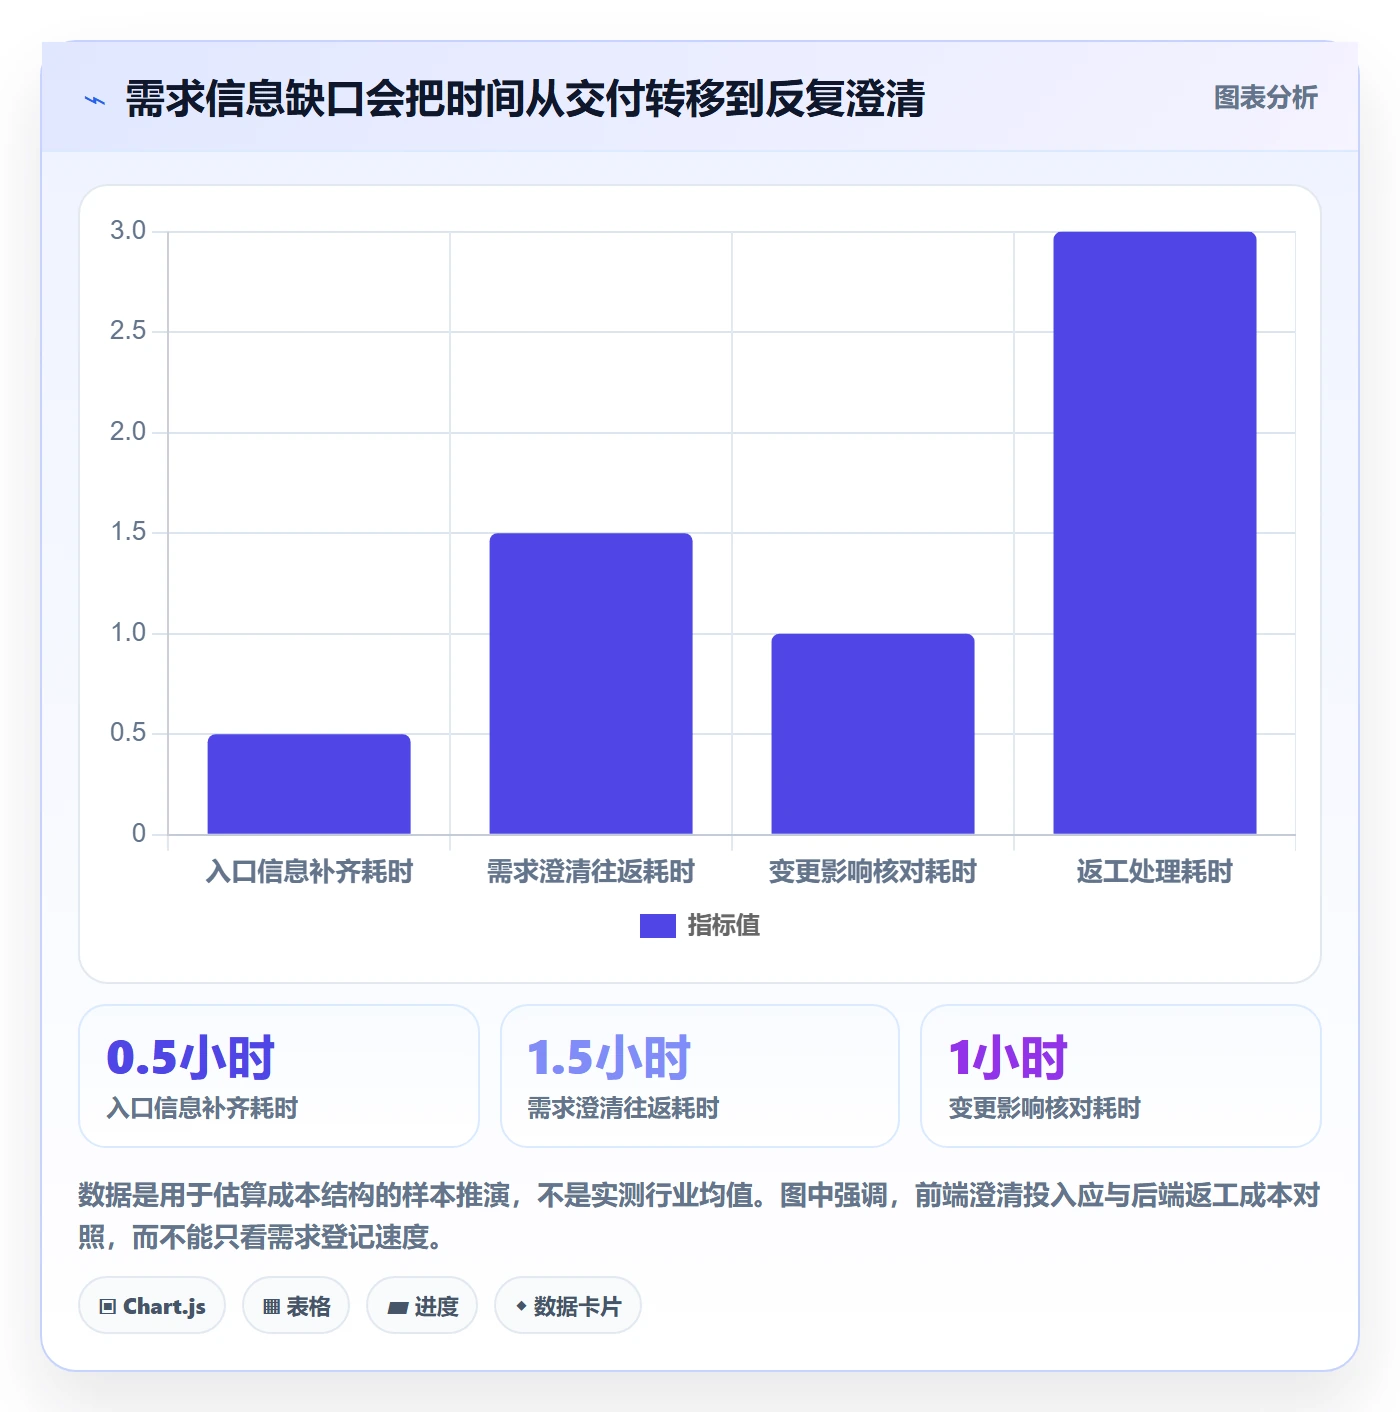Click the 表格 tag chip

pyautogui.click(x=296, y=1306)
